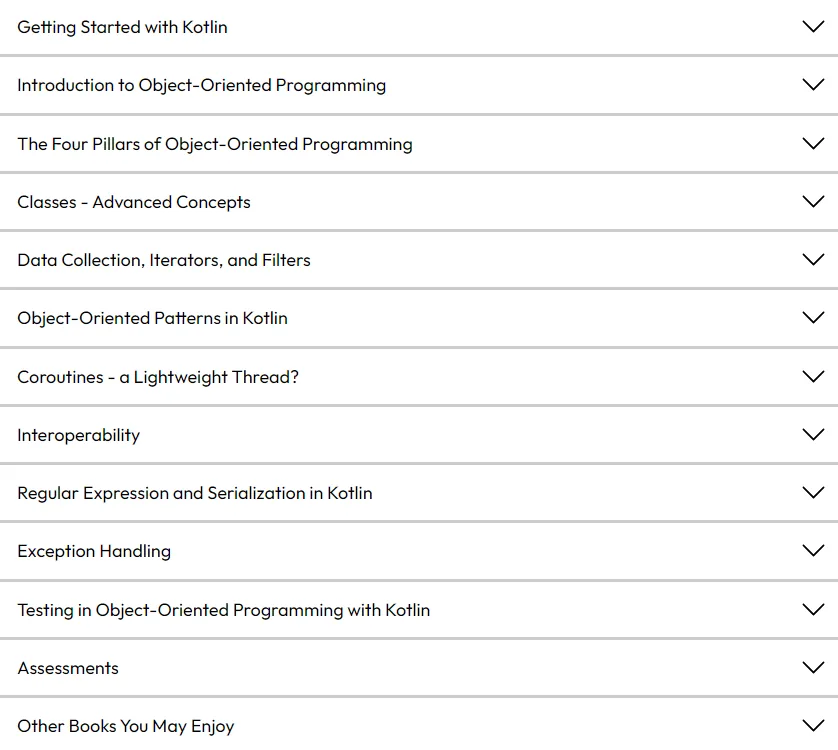Click the Interoperability chapter title

[x=79, y=435]
